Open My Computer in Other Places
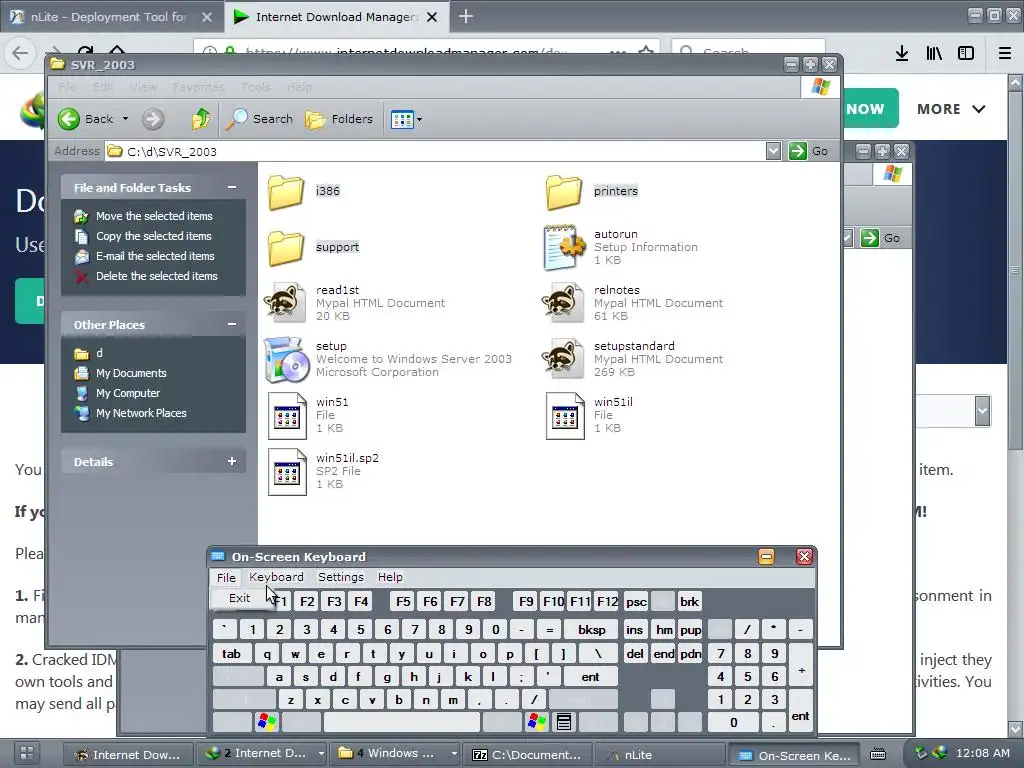1024x768 pixels. (x=128, y=393)
